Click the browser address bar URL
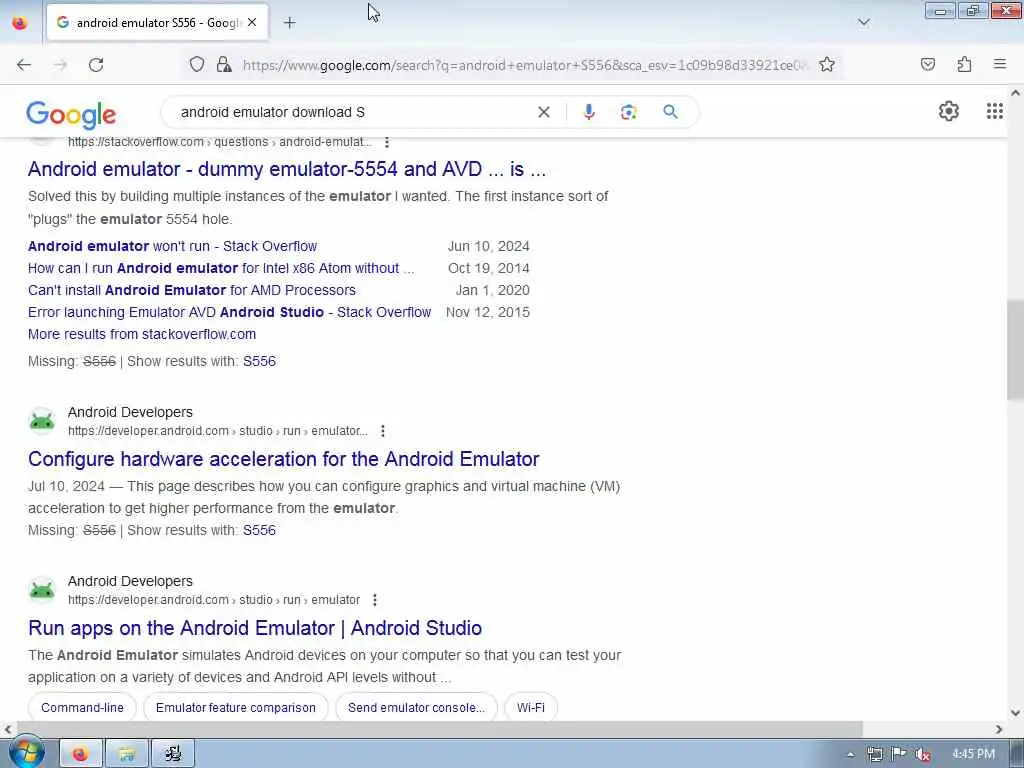Image resolution: width=1024 pixels, height=768 pixels. pos(525,65)
